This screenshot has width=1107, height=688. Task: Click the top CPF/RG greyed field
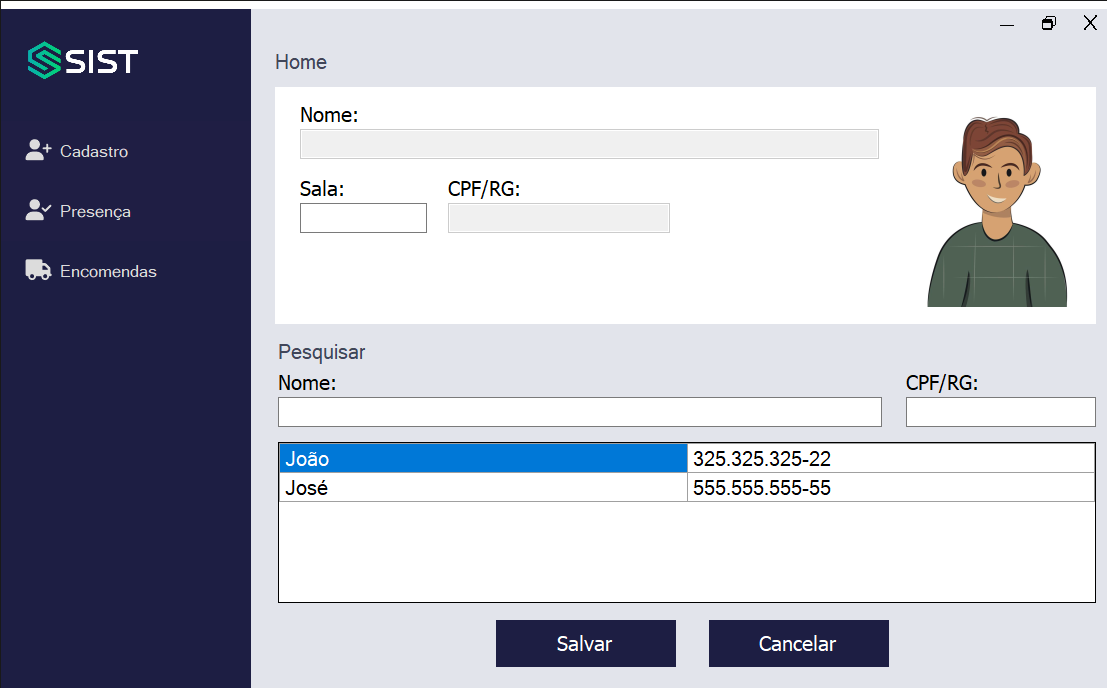(x=558, y=218)
